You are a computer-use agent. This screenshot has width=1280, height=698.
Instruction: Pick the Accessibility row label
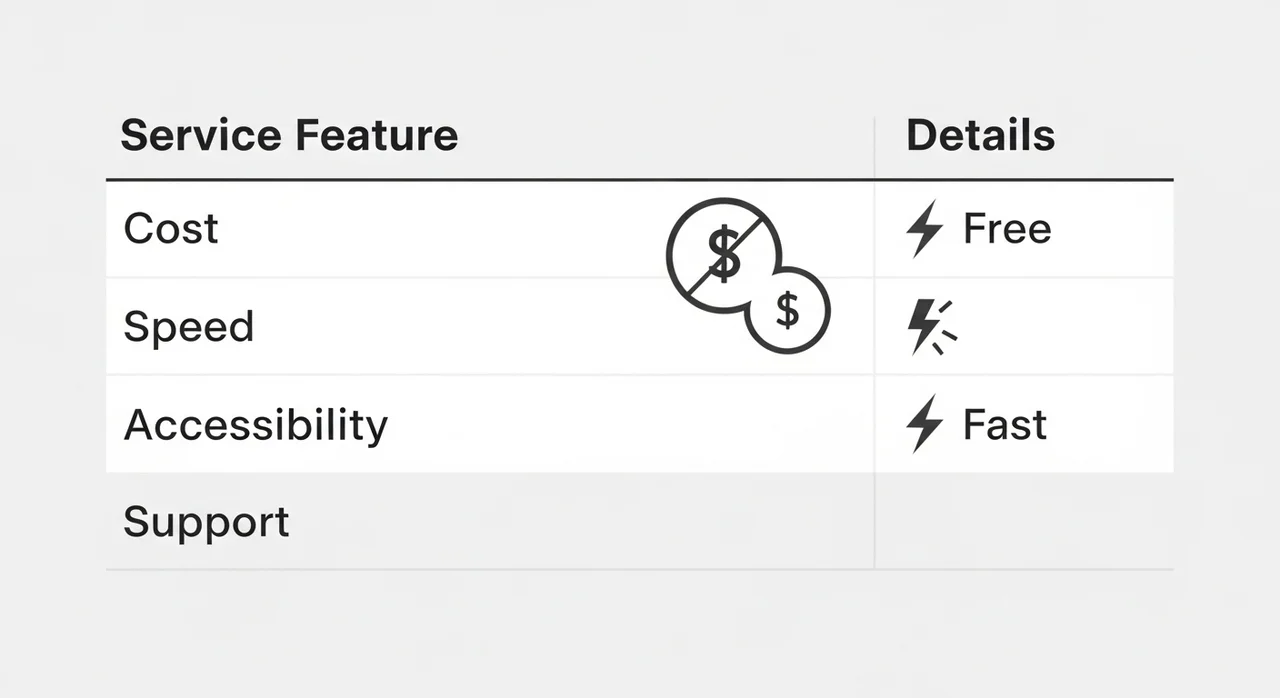[256, 425]
